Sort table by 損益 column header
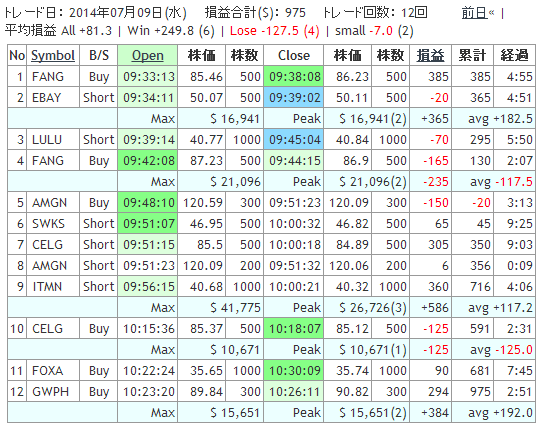540x429 pixels. click(x=430, y=55)
